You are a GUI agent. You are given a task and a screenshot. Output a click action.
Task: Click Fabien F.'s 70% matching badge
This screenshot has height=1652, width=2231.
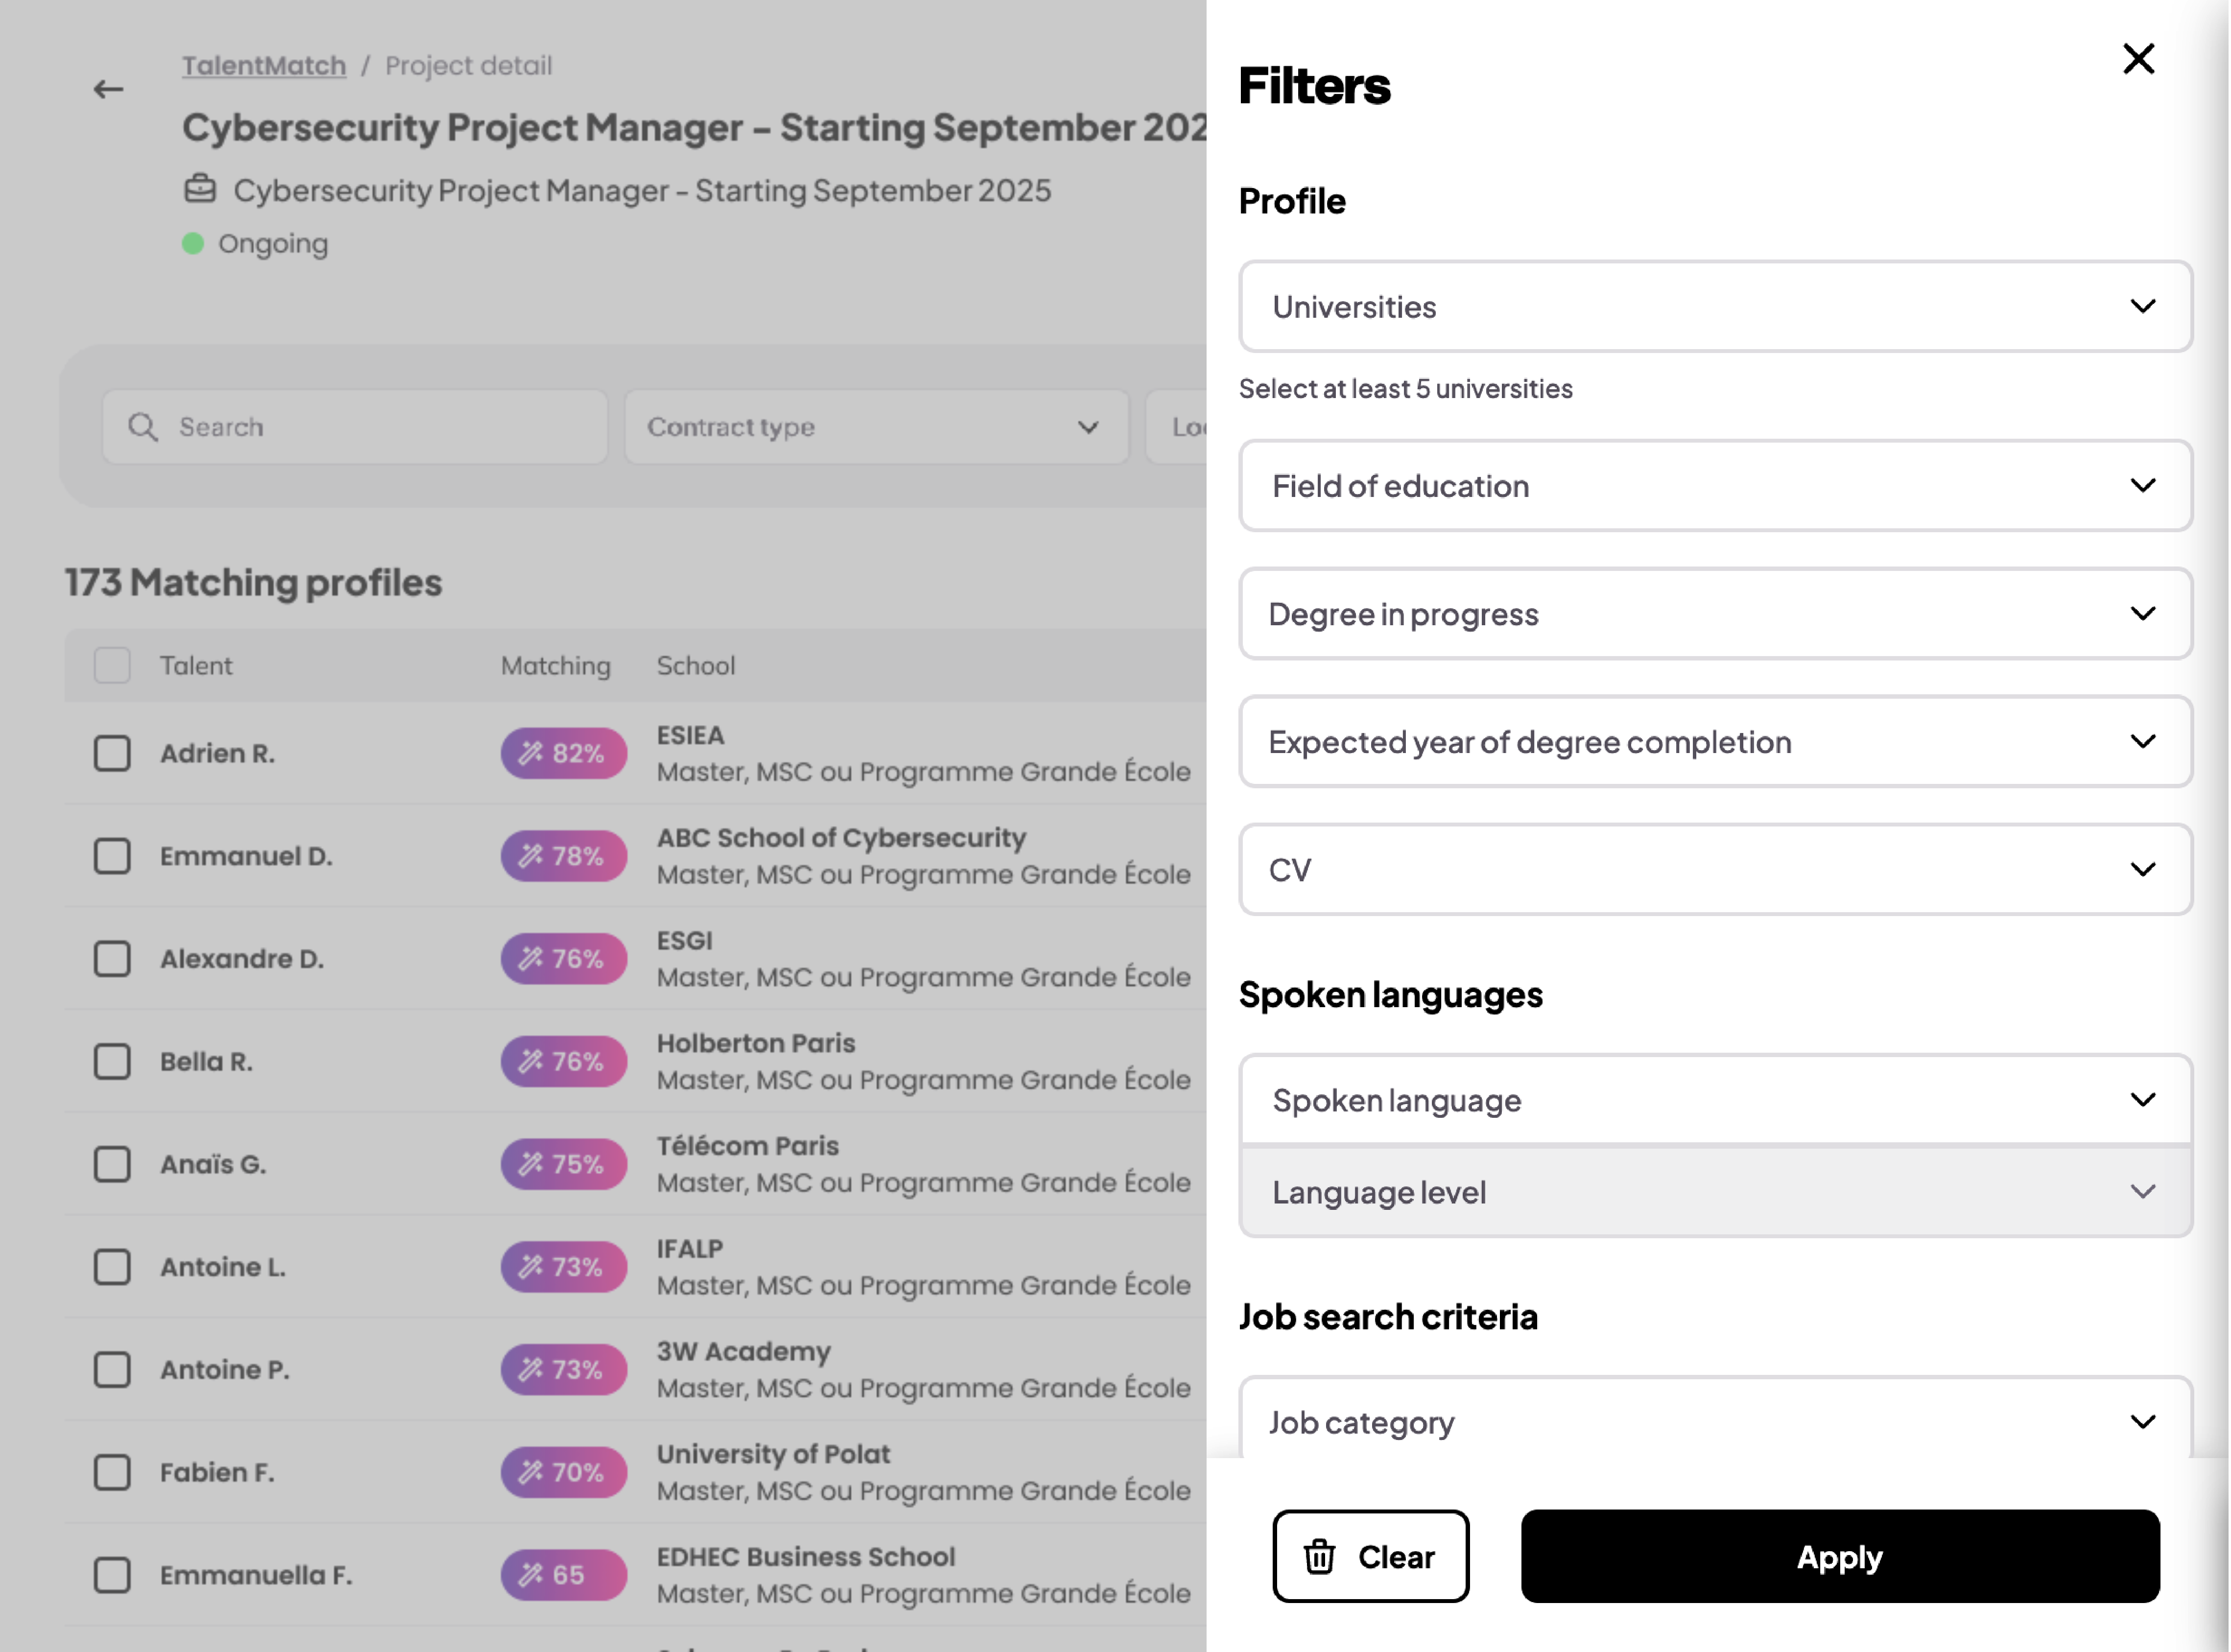tap(563, 1472)
